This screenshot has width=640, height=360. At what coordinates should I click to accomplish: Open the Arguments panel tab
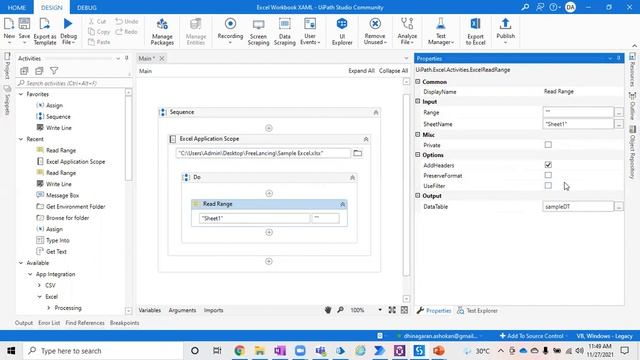[x=182, y=310]
